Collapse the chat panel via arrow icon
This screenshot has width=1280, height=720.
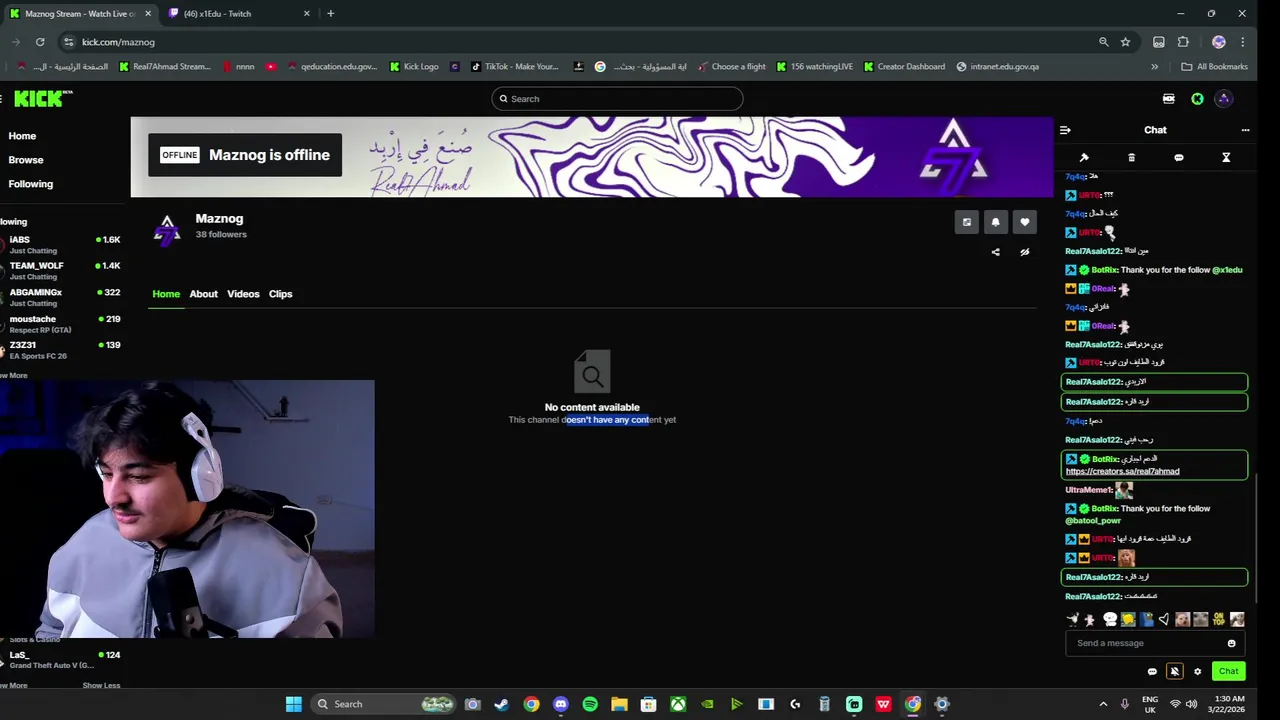pyautogui.click(x=1065, y=130)
